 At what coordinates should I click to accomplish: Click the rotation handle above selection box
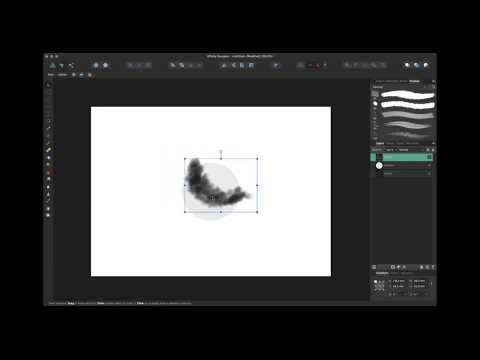[221, 152]
